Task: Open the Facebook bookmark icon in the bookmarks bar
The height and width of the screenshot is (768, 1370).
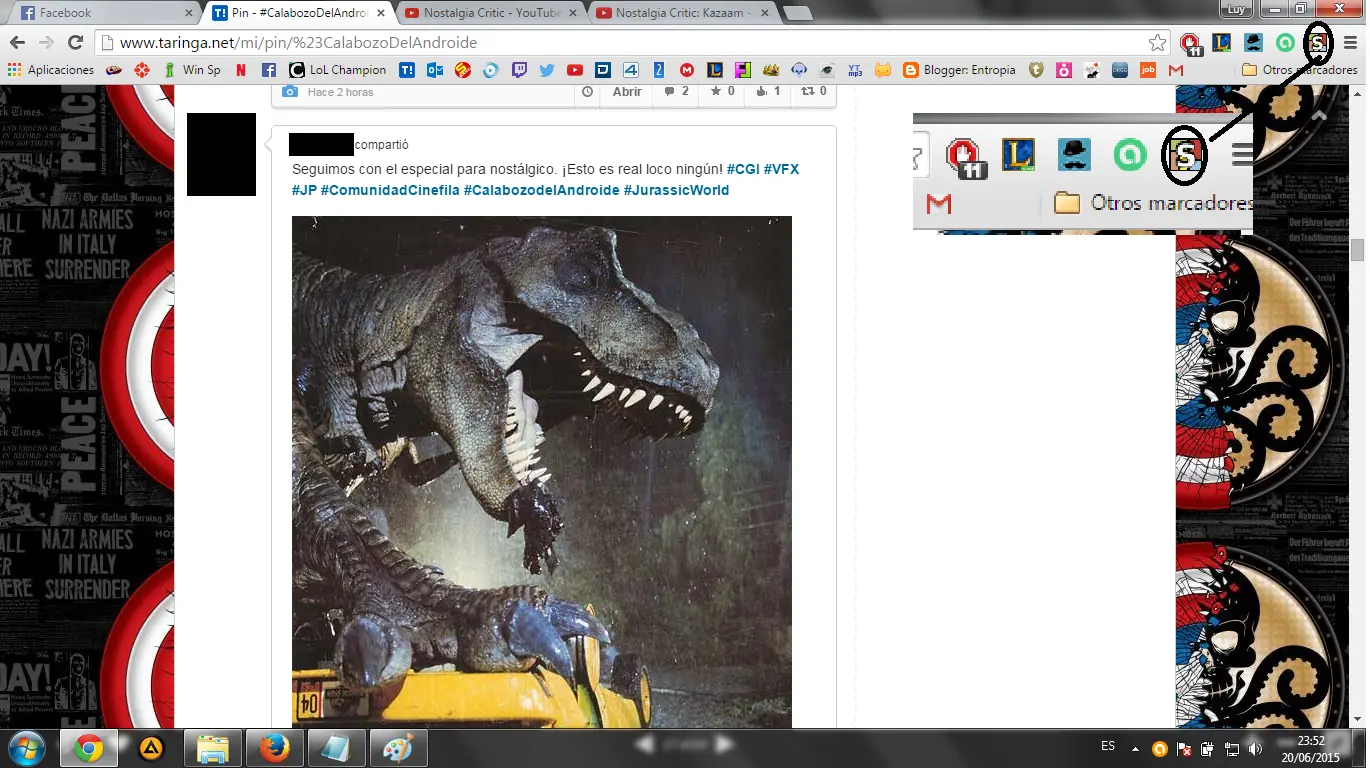Action: point(269,70)
